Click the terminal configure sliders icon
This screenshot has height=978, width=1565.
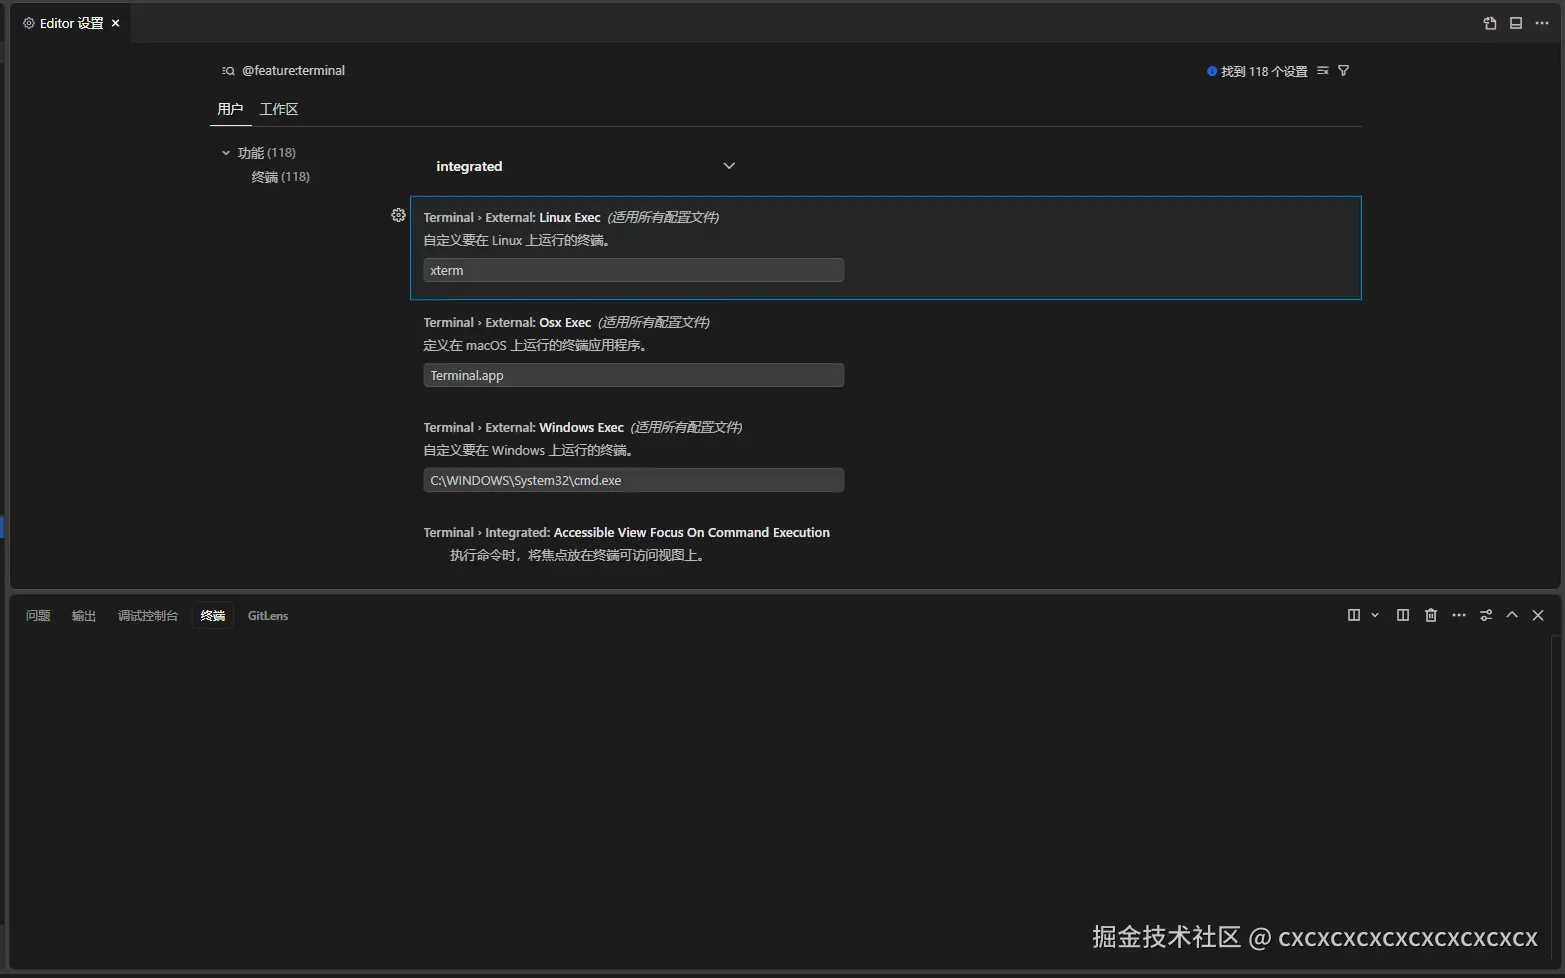(x=1486, y=616)
